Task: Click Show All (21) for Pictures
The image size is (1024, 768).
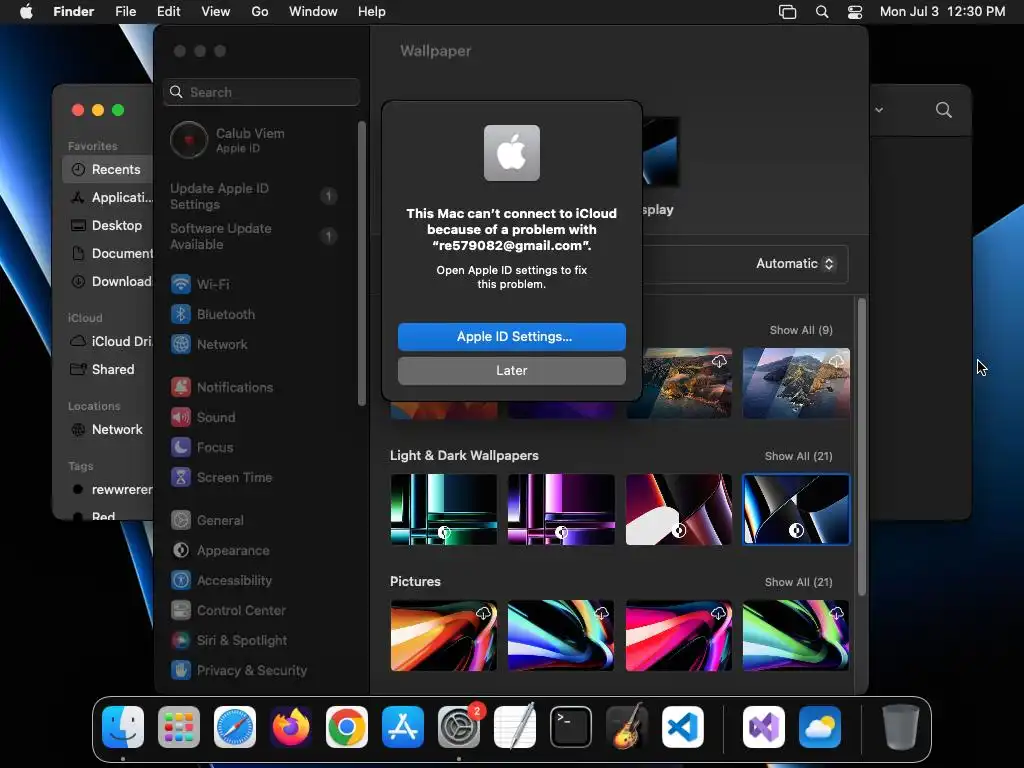Action: [798, 583]
